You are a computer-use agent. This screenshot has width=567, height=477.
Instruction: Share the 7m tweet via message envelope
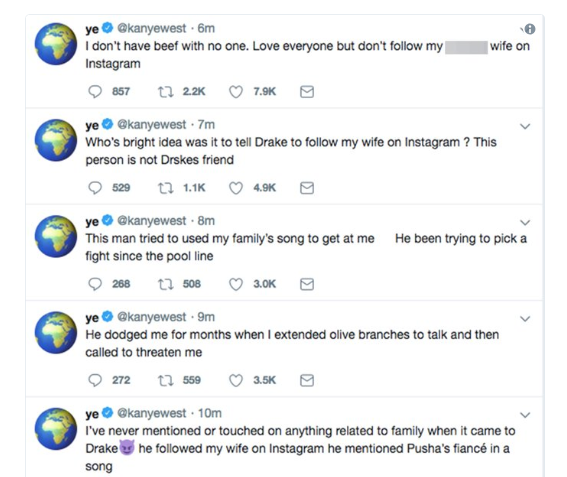coord(307,188)
